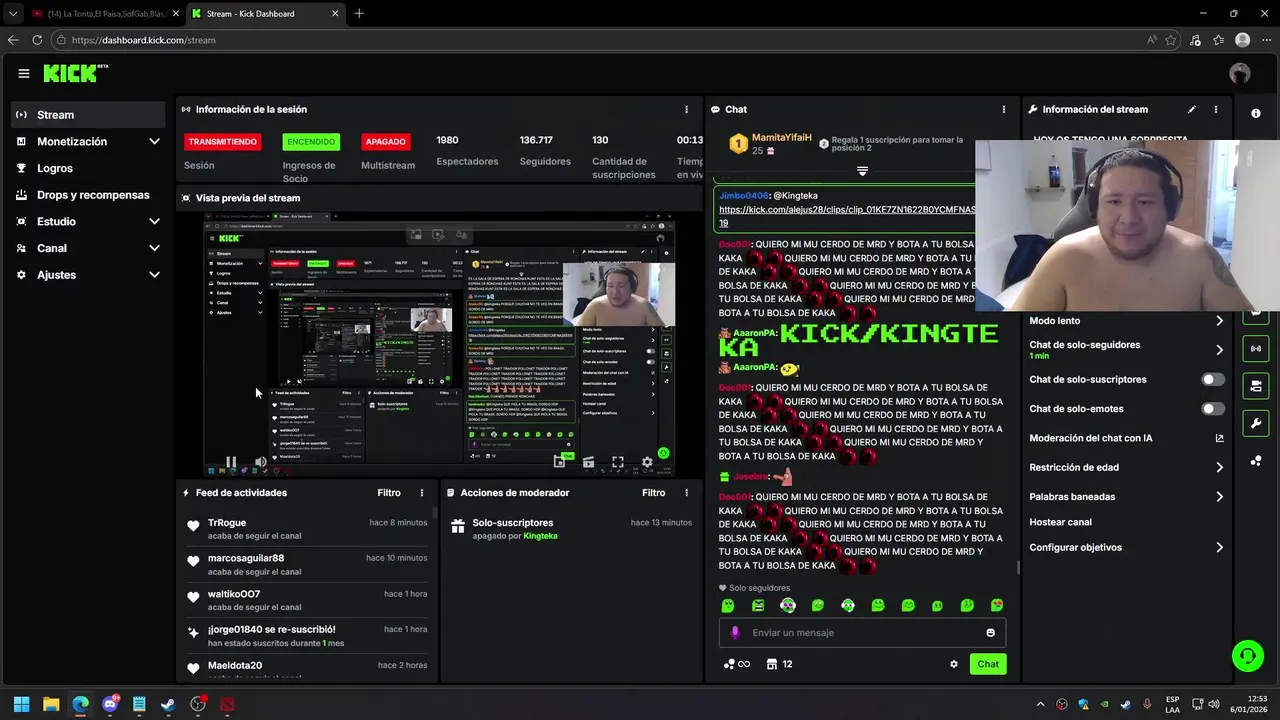Open Feed de actividades three-dot menu
The height and width of the screenshot is (720, 1280).
tap(422, 493)
